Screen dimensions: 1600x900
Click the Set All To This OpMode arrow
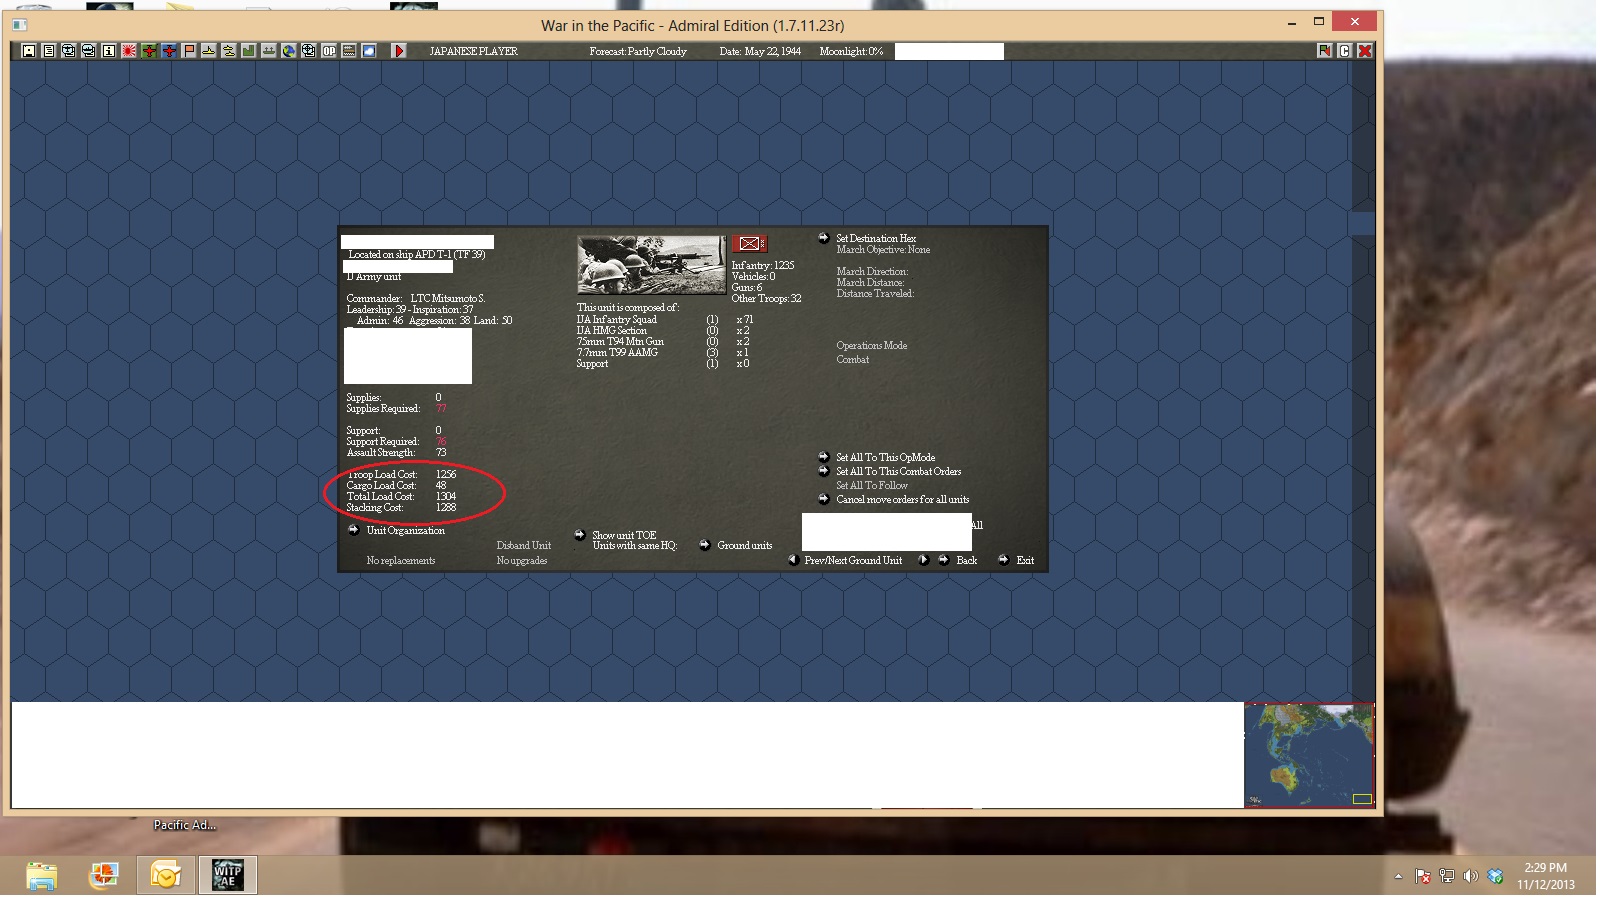click(824, 457)
